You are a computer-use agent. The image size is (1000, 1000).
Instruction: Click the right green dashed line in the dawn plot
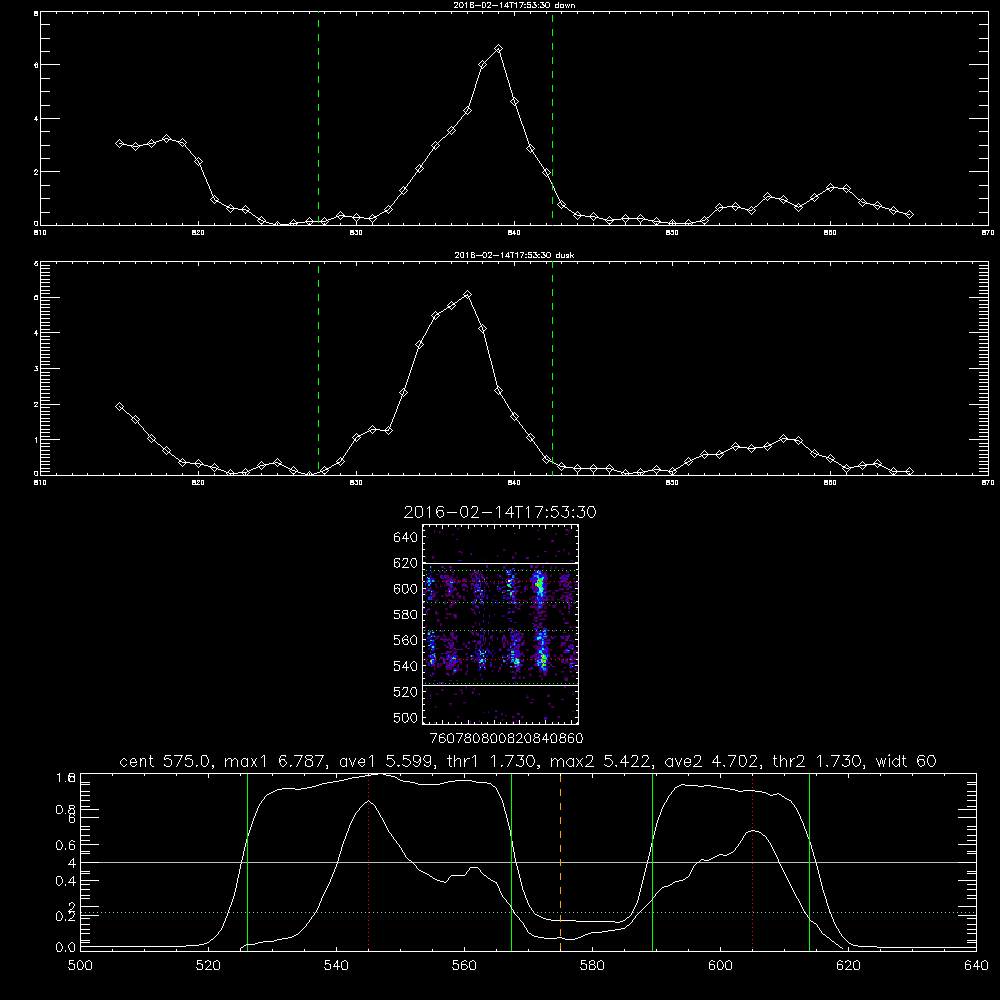click(552, 119)
